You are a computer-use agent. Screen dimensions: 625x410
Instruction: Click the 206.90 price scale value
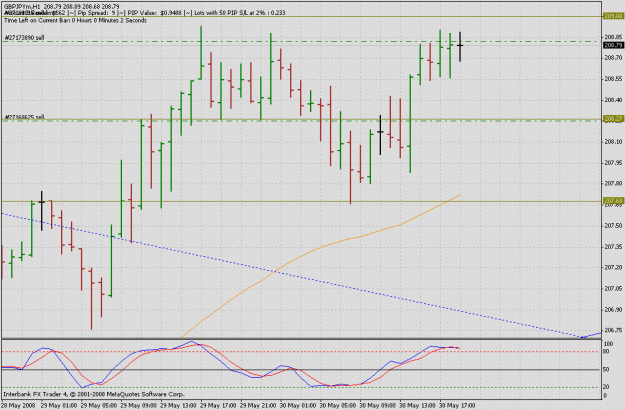pyautogui.click(x=613, y=310)
